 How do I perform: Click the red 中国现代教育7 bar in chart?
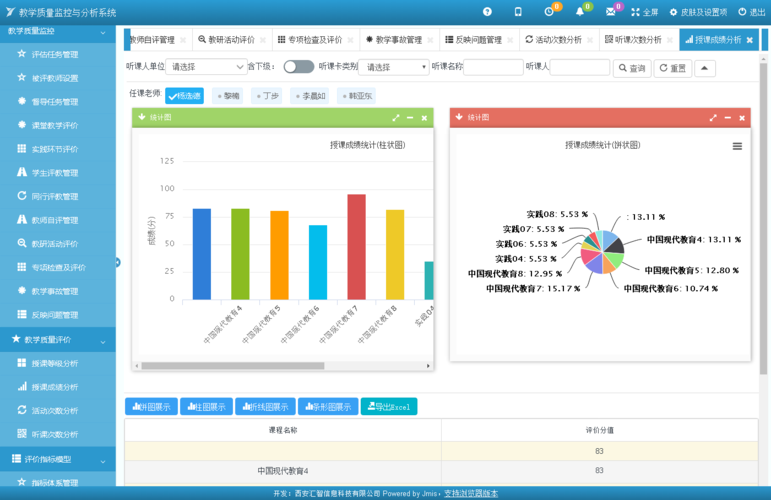[356, 247]
